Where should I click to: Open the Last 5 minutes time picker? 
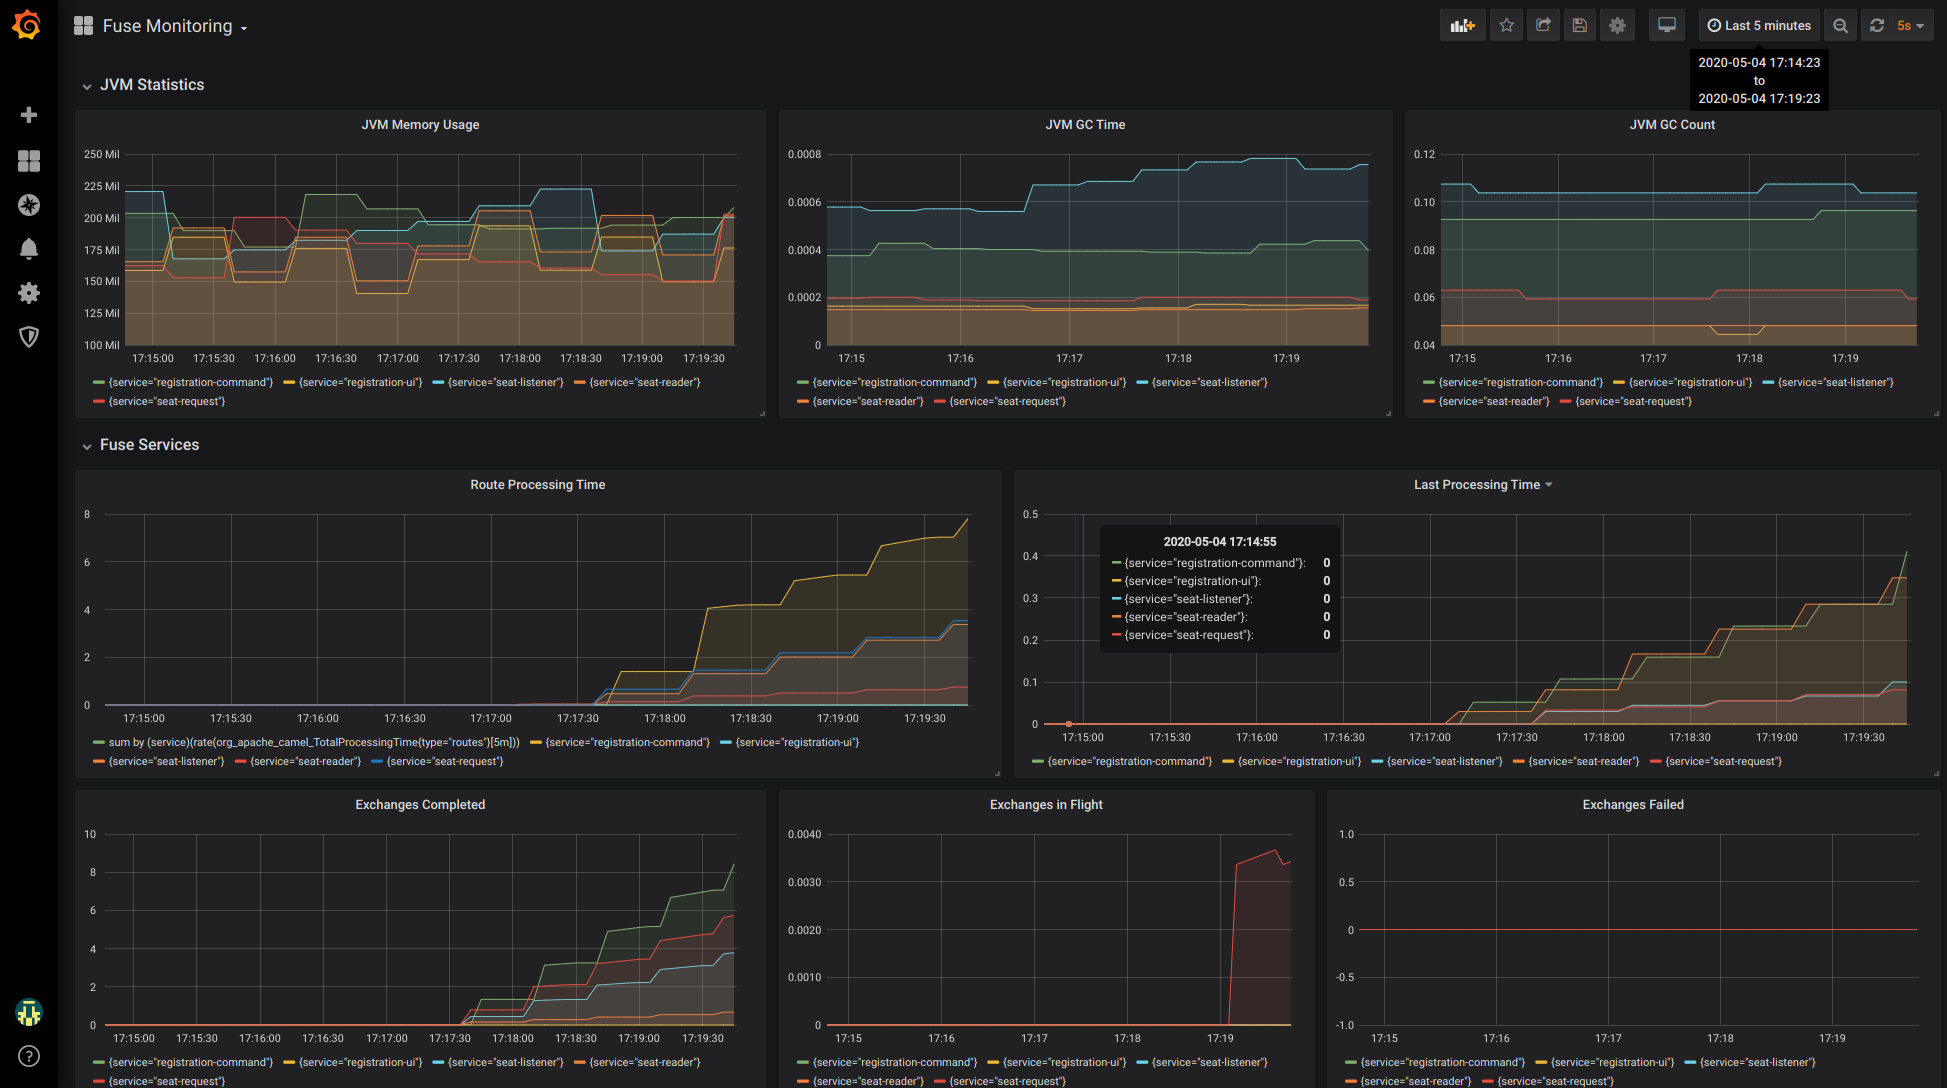click(x=1759, y=25)
